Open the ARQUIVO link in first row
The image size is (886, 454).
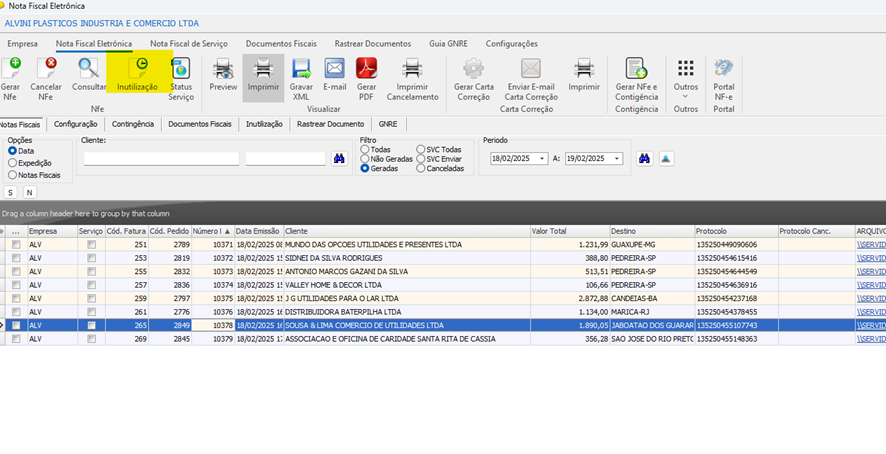[870, 244]
